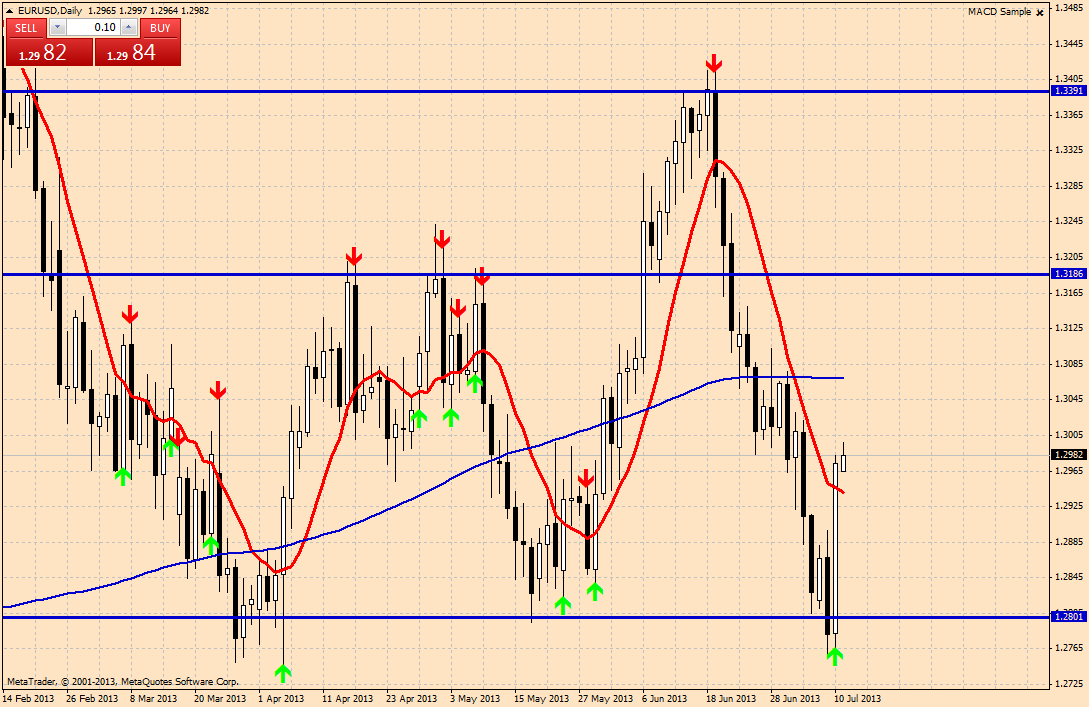Click the 1.3325 price axis value

click(x=1070, y=149)
